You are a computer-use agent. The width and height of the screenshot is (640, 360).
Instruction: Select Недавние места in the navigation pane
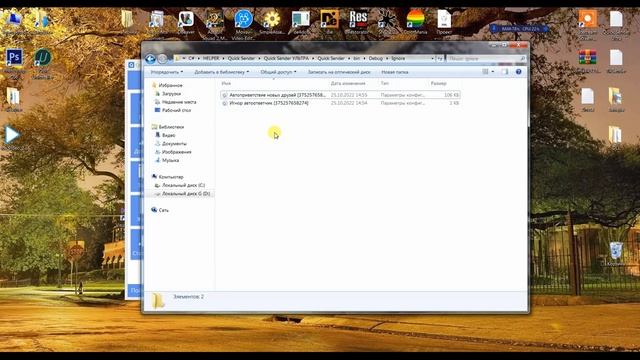(179, 102)
